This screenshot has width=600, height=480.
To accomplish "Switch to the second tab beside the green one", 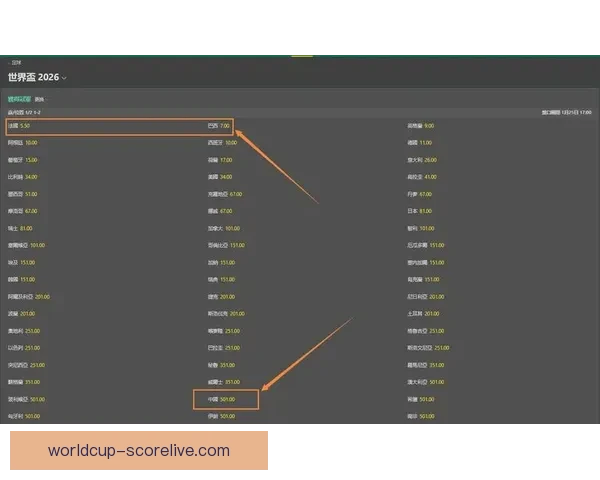I will click(x=39, y=100).
